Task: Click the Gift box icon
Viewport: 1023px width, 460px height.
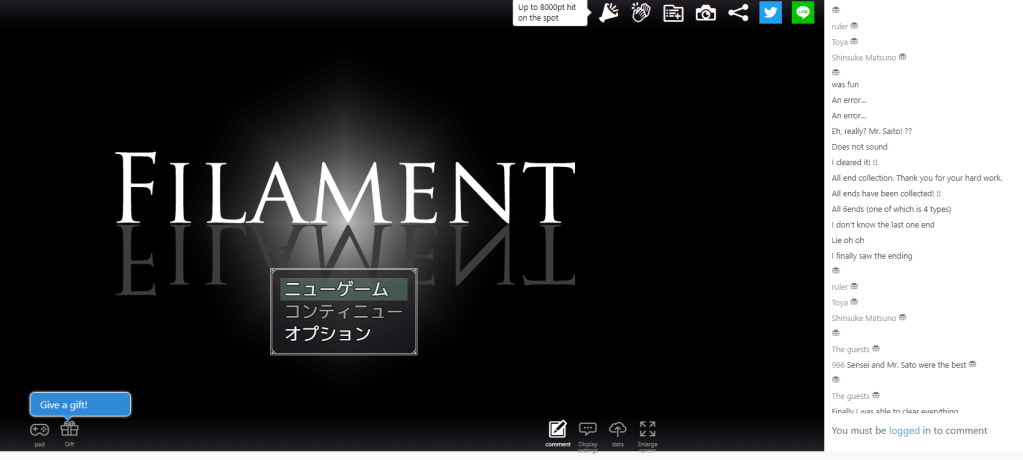Action: pos(69,430)
